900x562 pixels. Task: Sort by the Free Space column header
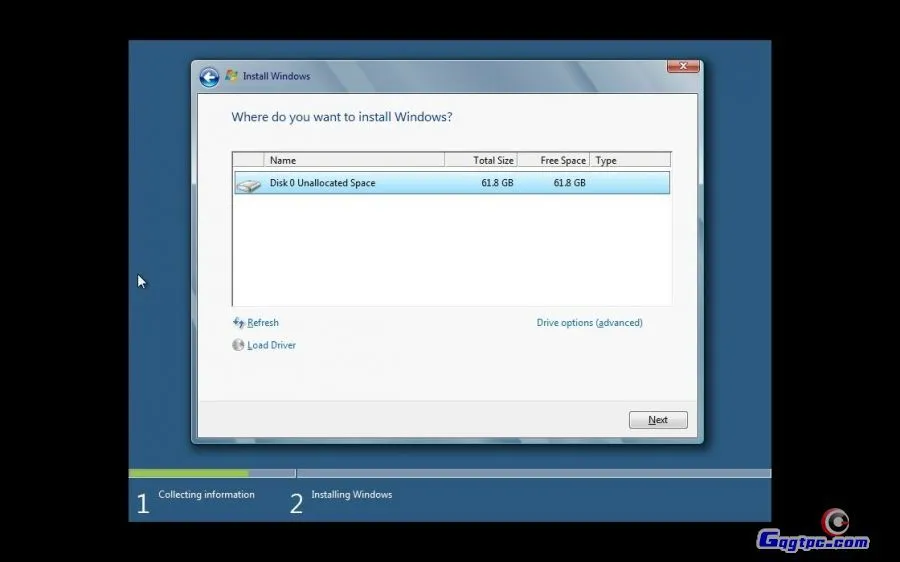pyautogui.click(x=554, y=160)
